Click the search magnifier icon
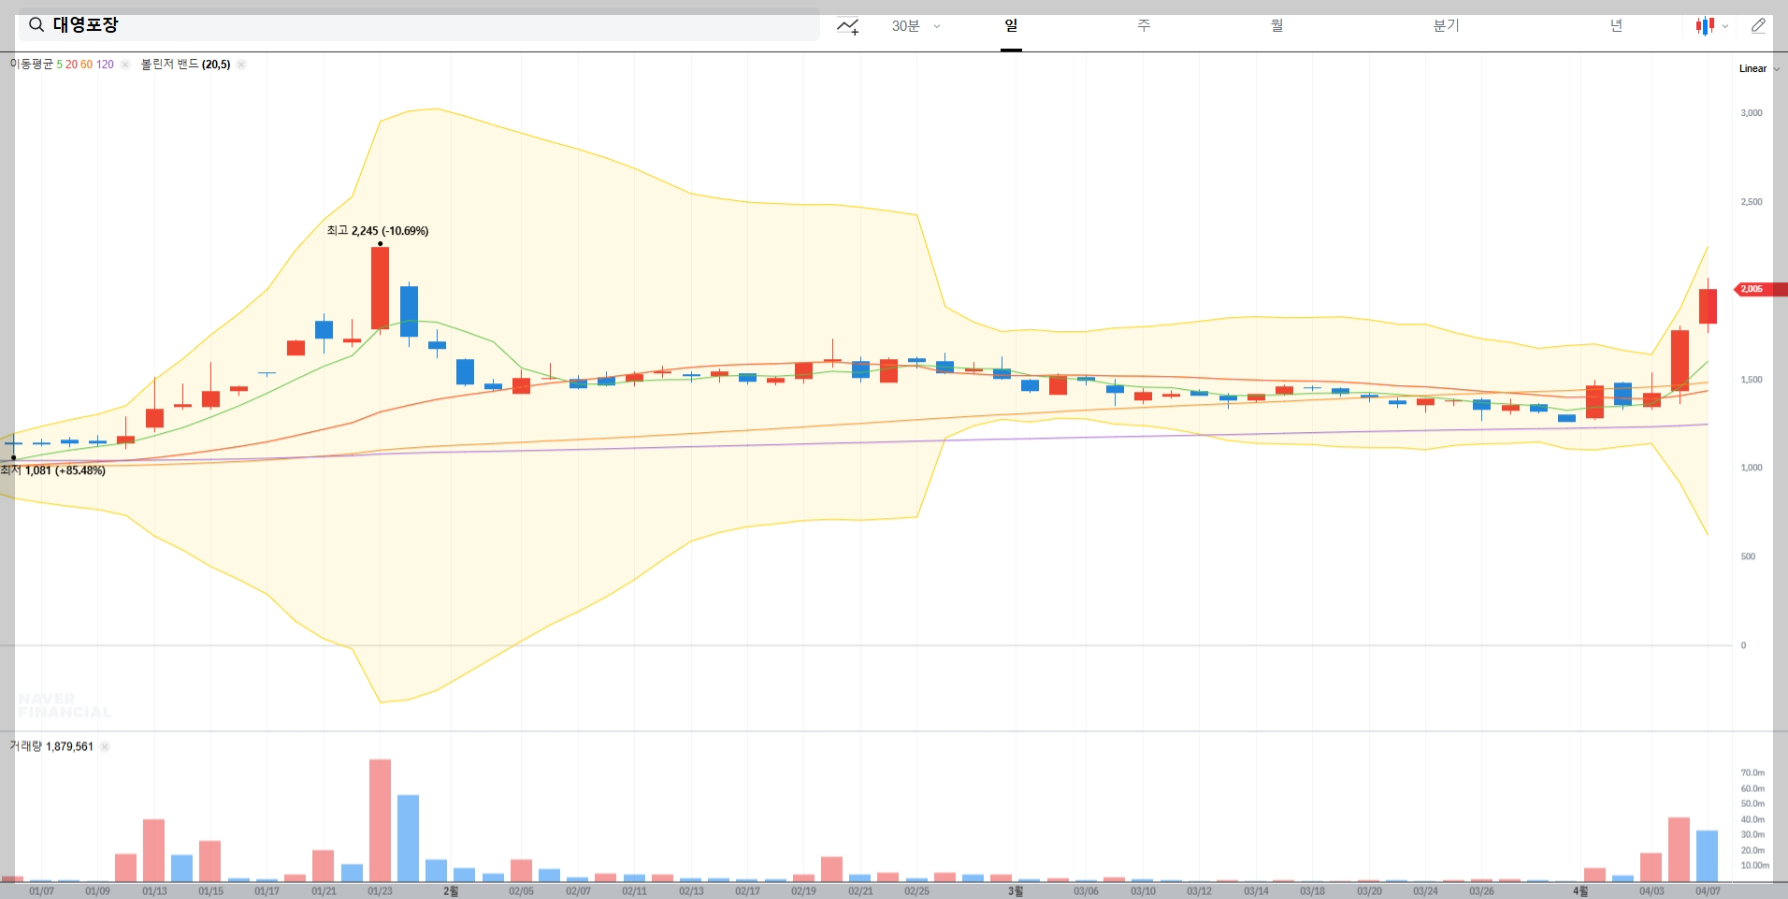 (36, 25)
